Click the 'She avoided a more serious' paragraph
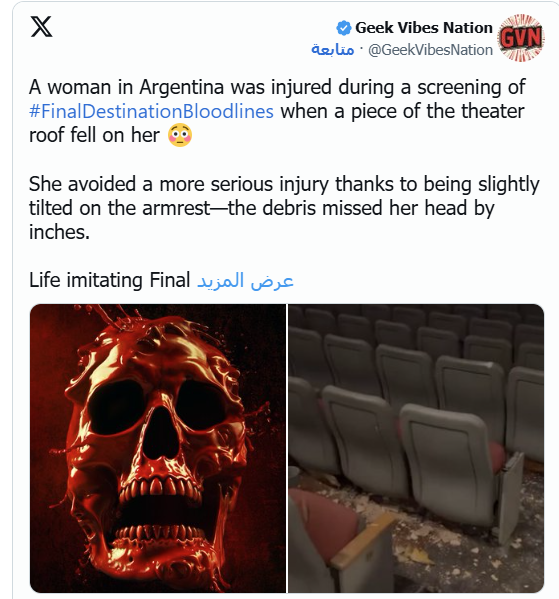 pos(284,208)
